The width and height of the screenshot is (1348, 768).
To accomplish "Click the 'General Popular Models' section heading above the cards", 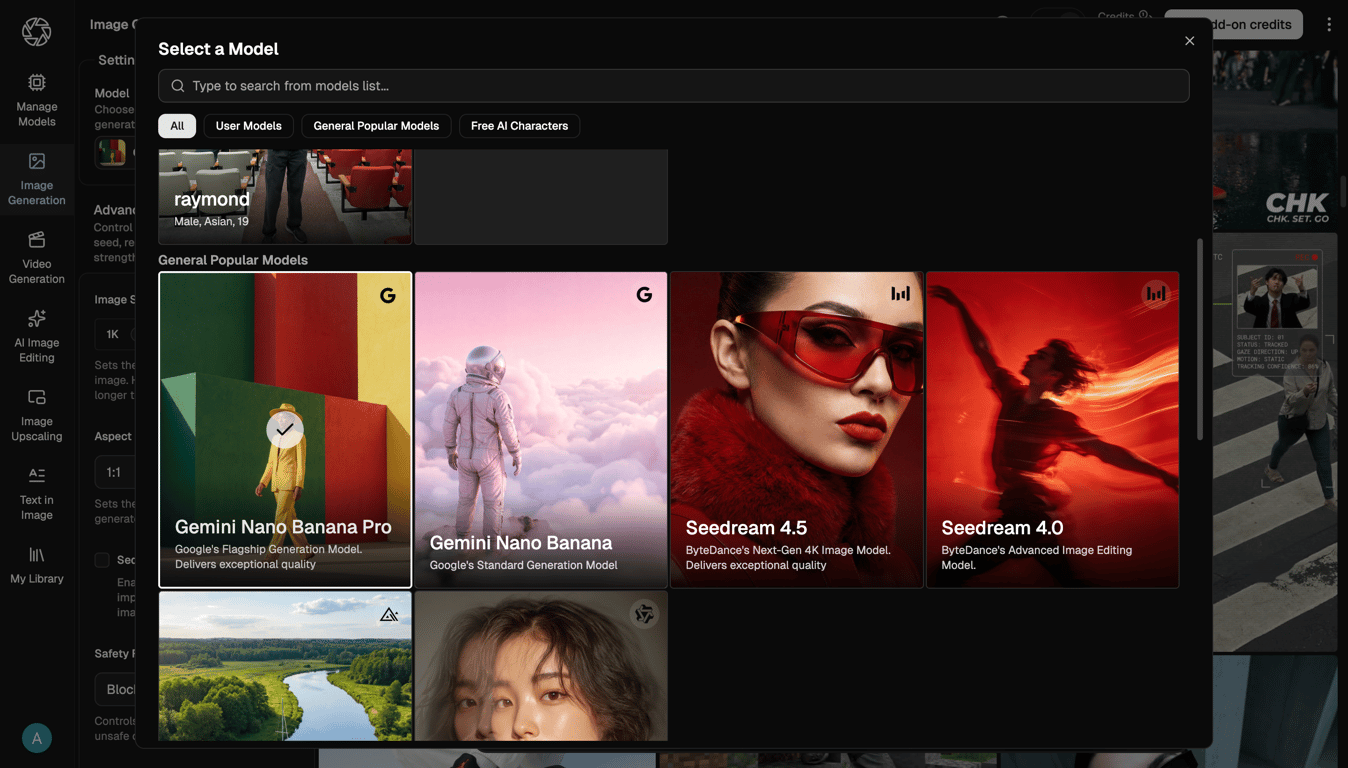I will [x=233, y=260].
